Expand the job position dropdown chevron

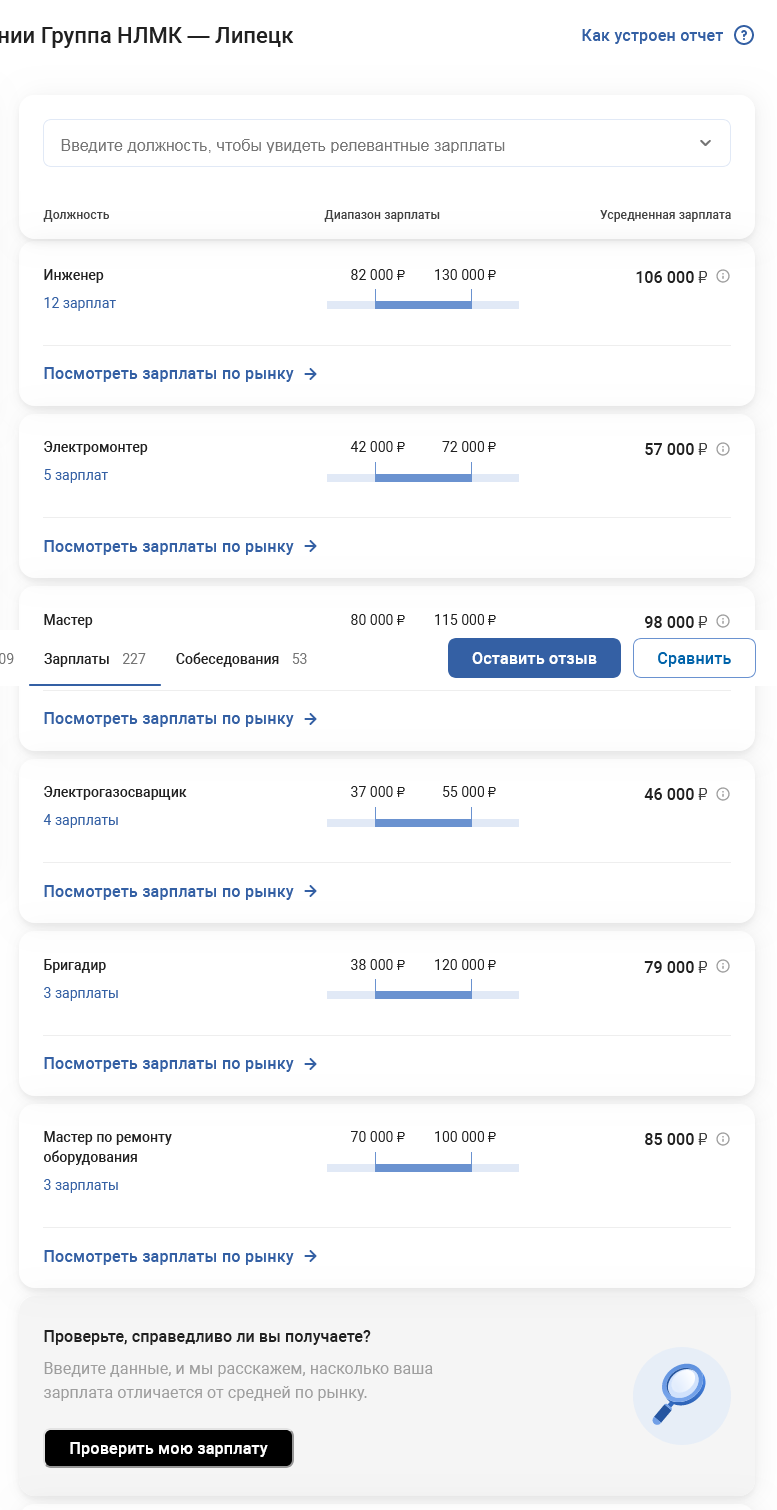[x=705, y=143]
